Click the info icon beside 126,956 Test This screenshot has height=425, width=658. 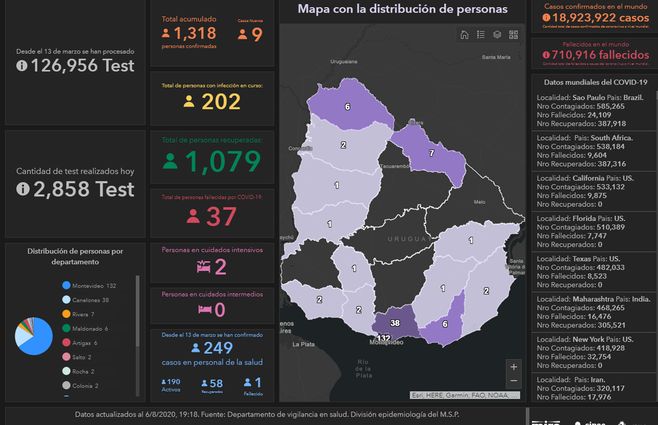pos(22,66)
